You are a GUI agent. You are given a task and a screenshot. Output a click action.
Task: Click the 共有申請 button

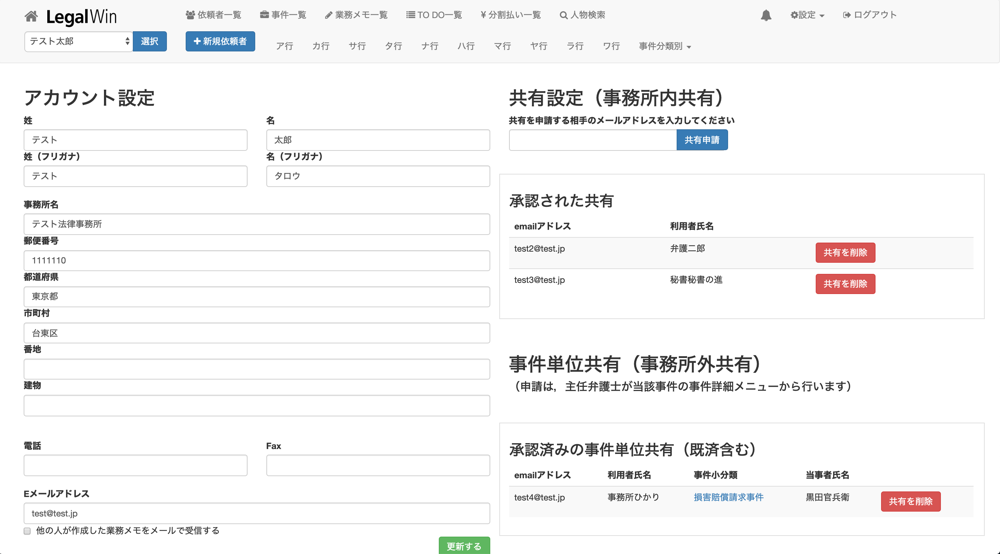point(702,140)
